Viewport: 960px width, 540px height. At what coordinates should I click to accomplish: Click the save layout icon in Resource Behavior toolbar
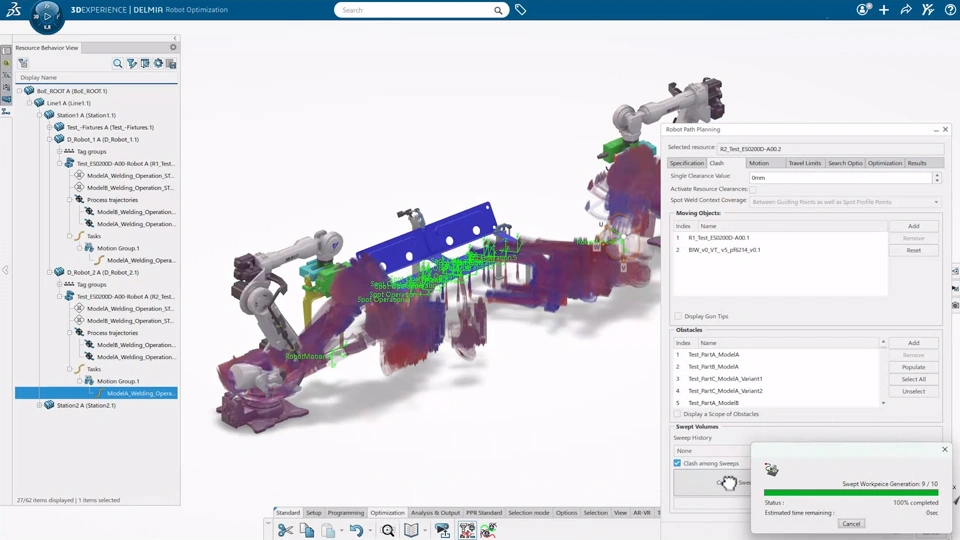171,63
